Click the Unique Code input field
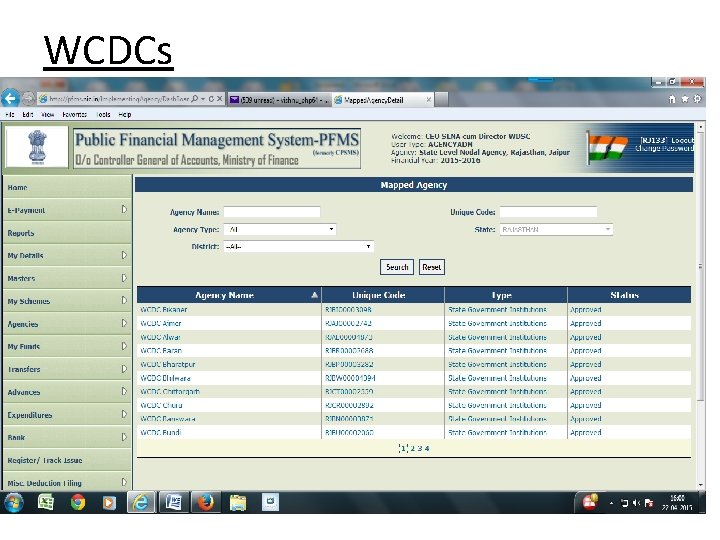Image resolution: width=720 pixels, height=540 pixels. point(548,212)
